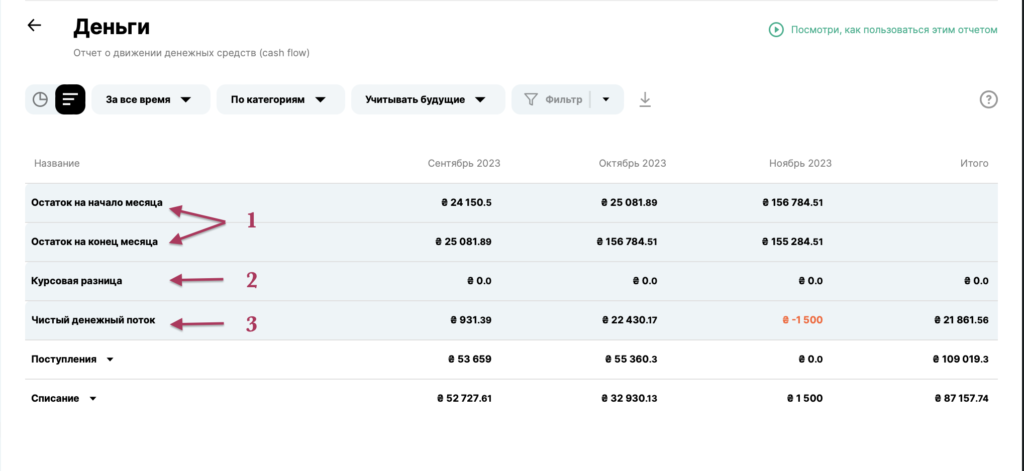Select the list view icon
Screen dimensions: 1024x471
point(71,100)
